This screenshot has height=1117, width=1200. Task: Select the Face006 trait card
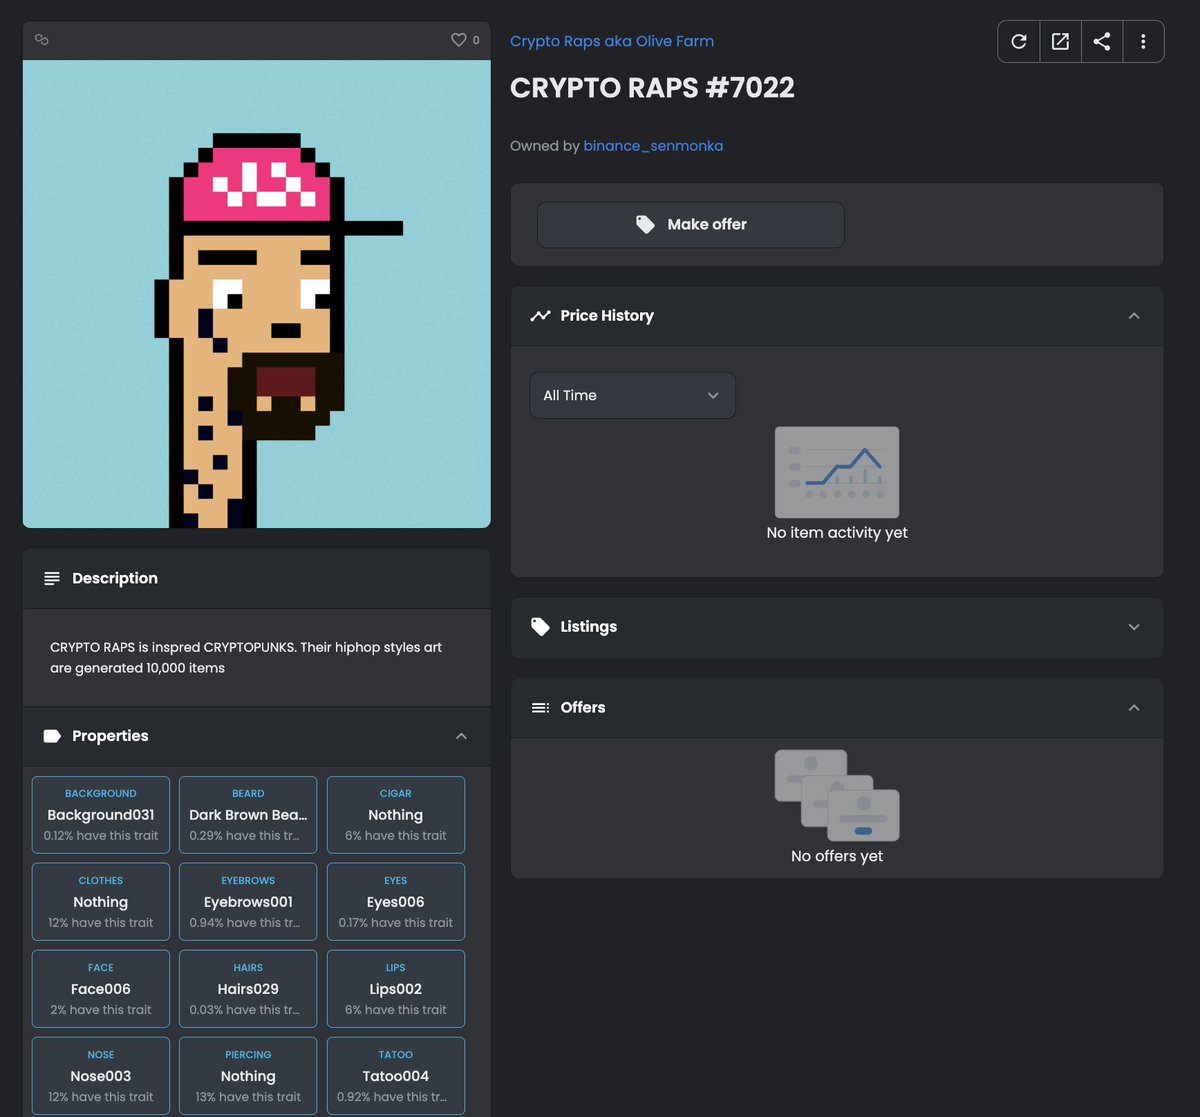(x=101, y=989)
